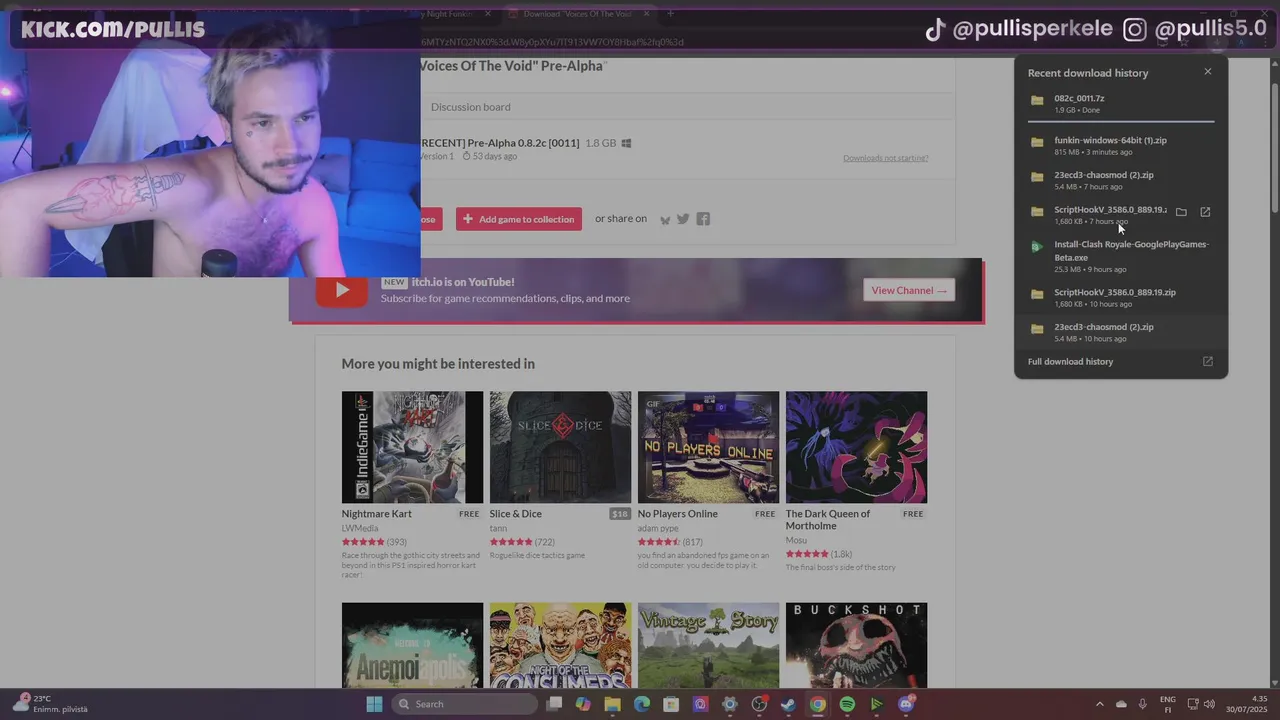
Task: Open Task View on the taskbar
Action: [554, 704]
